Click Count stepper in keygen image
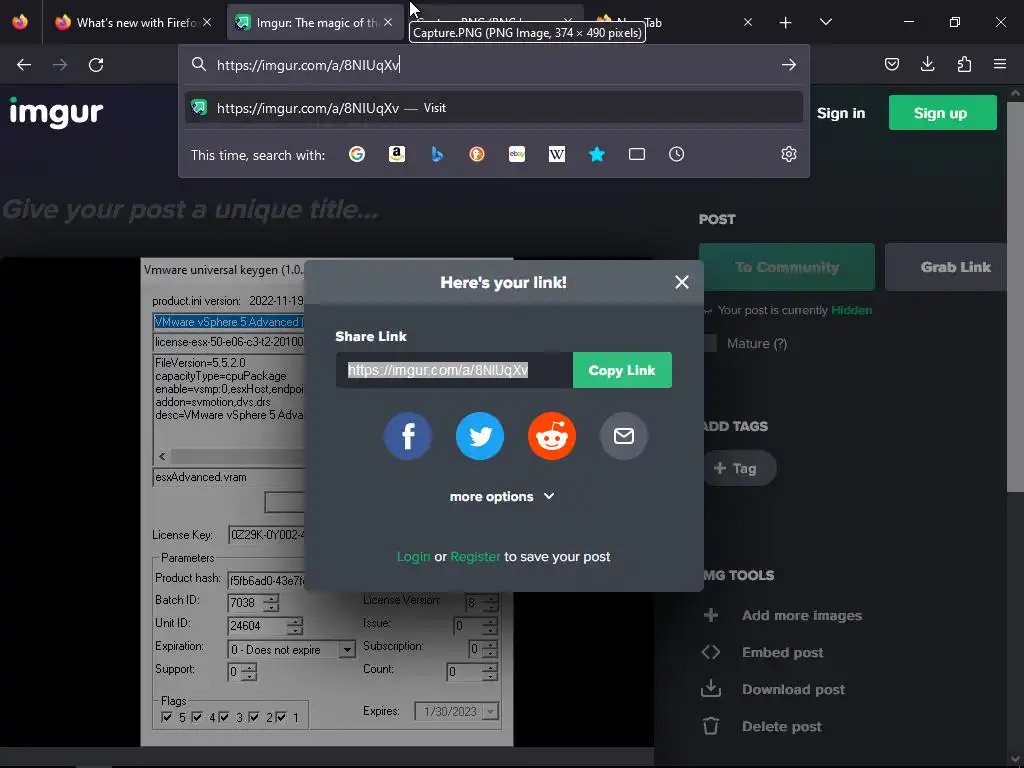 pos(490,672)
